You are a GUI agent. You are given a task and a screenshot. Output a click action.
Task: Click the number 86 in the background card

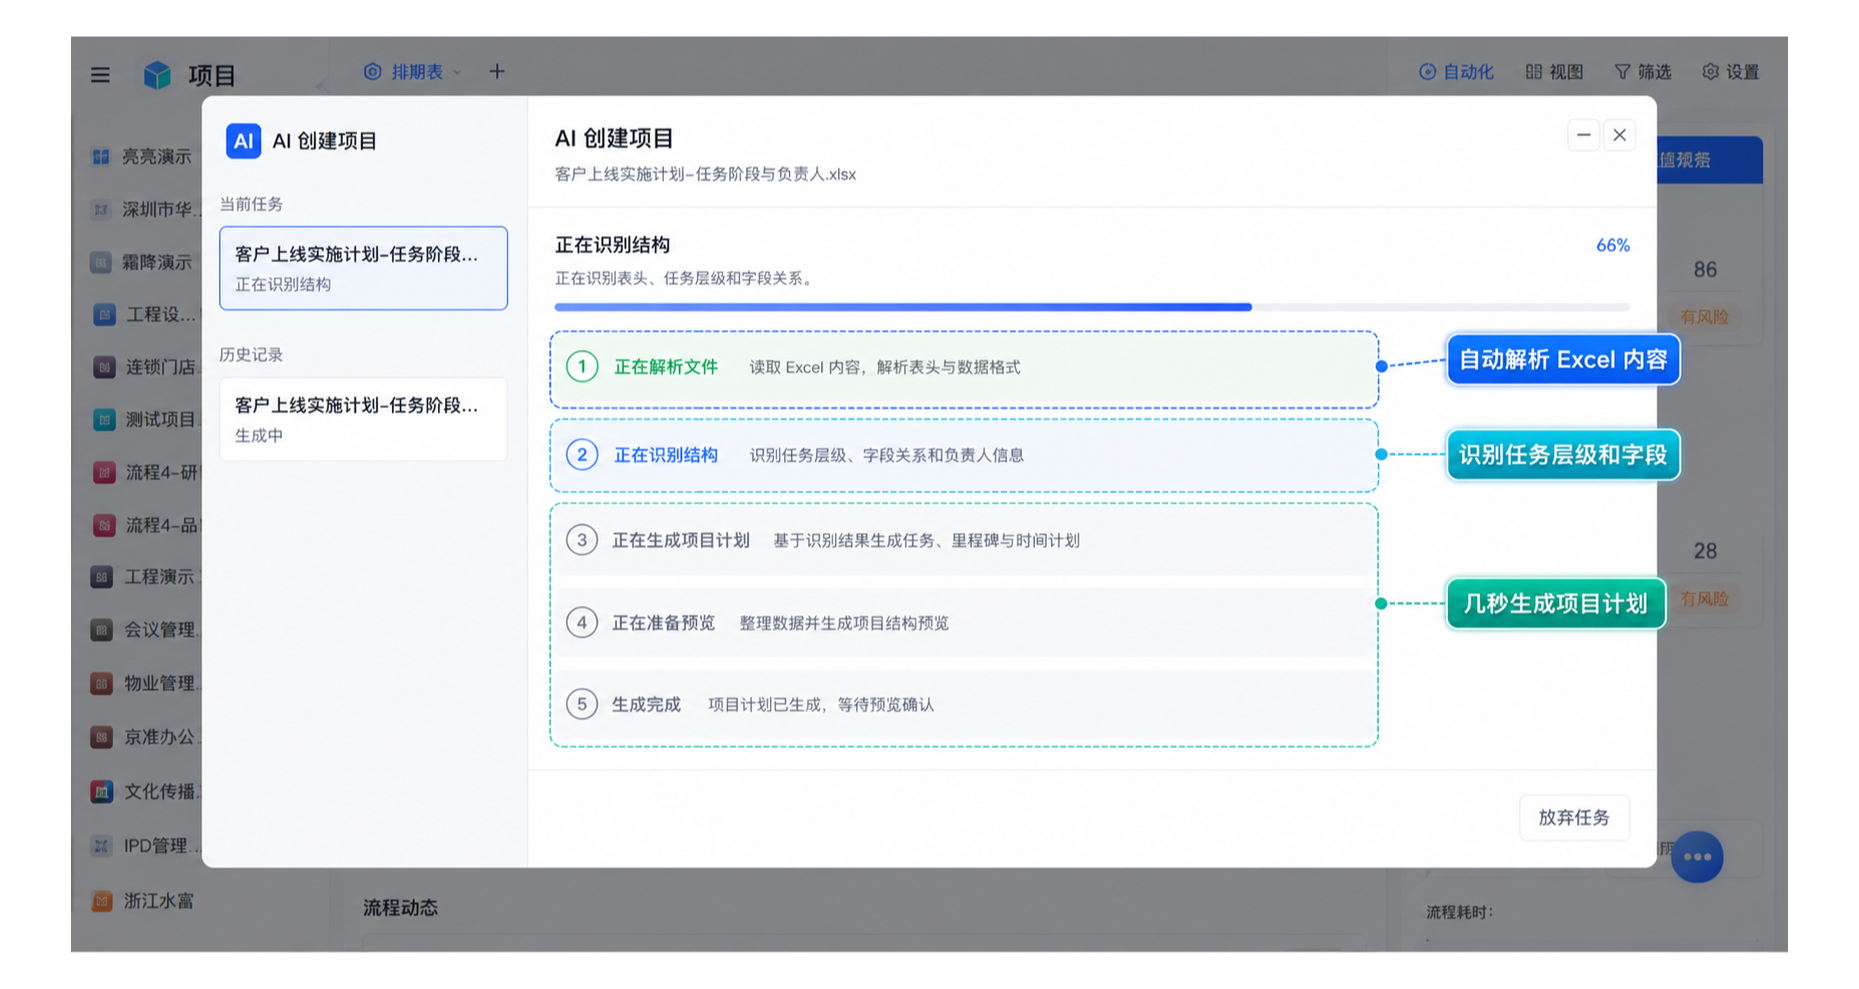pos(1705,270)
